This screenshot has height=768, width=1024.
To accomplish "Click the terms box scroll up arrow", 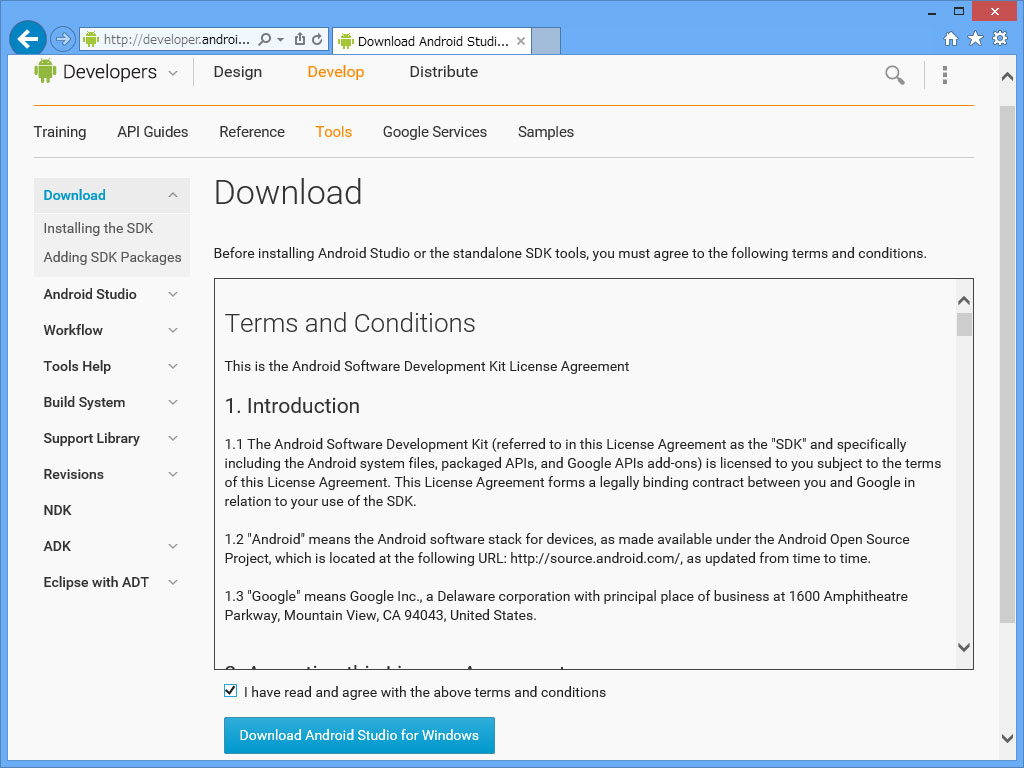I will 964,300.
